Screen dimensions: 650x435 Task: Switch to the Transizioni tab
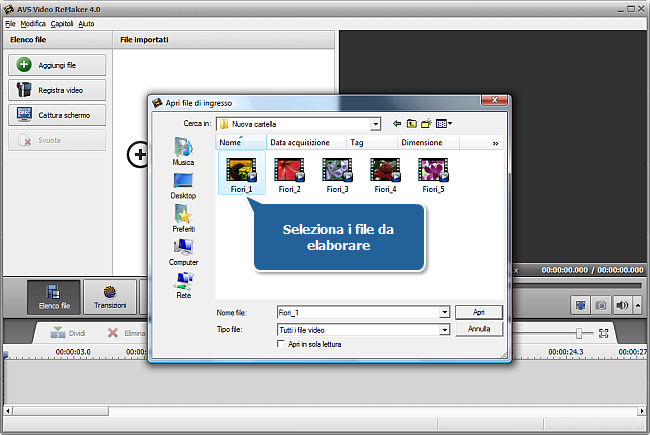click(x=110, y=297)
